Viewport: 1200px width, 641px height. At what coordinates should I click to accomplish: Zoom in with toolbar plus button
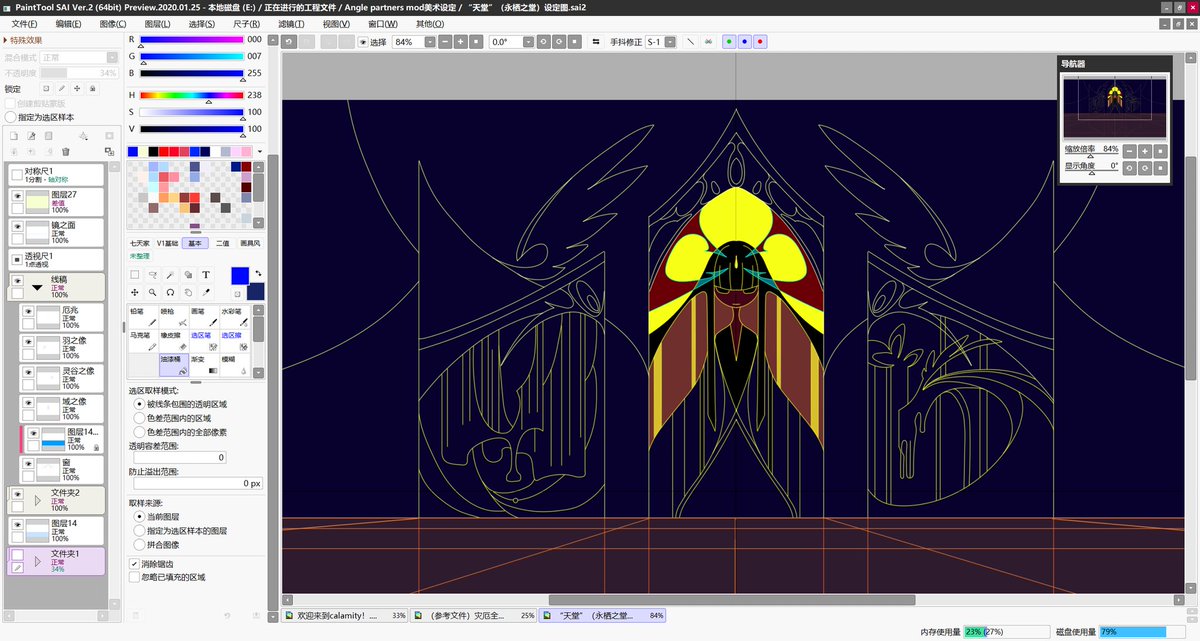(460, 42)
